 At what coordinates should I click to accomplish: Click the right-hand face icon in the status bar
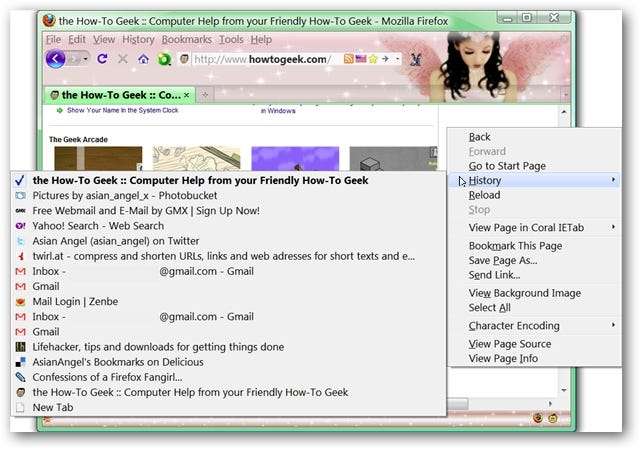(553, 418)
